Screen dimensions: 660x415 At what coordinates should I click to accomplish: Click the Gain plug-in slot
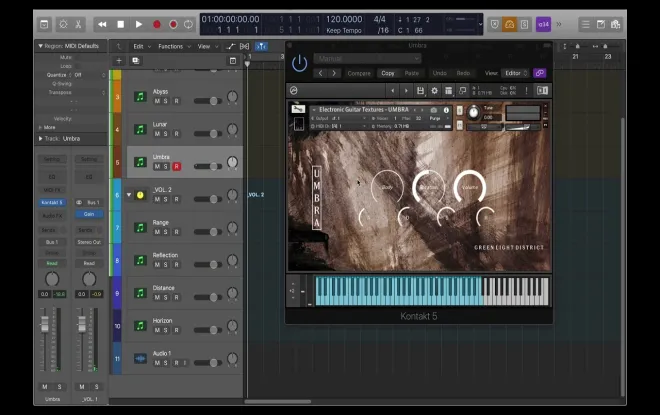(89, 214)
